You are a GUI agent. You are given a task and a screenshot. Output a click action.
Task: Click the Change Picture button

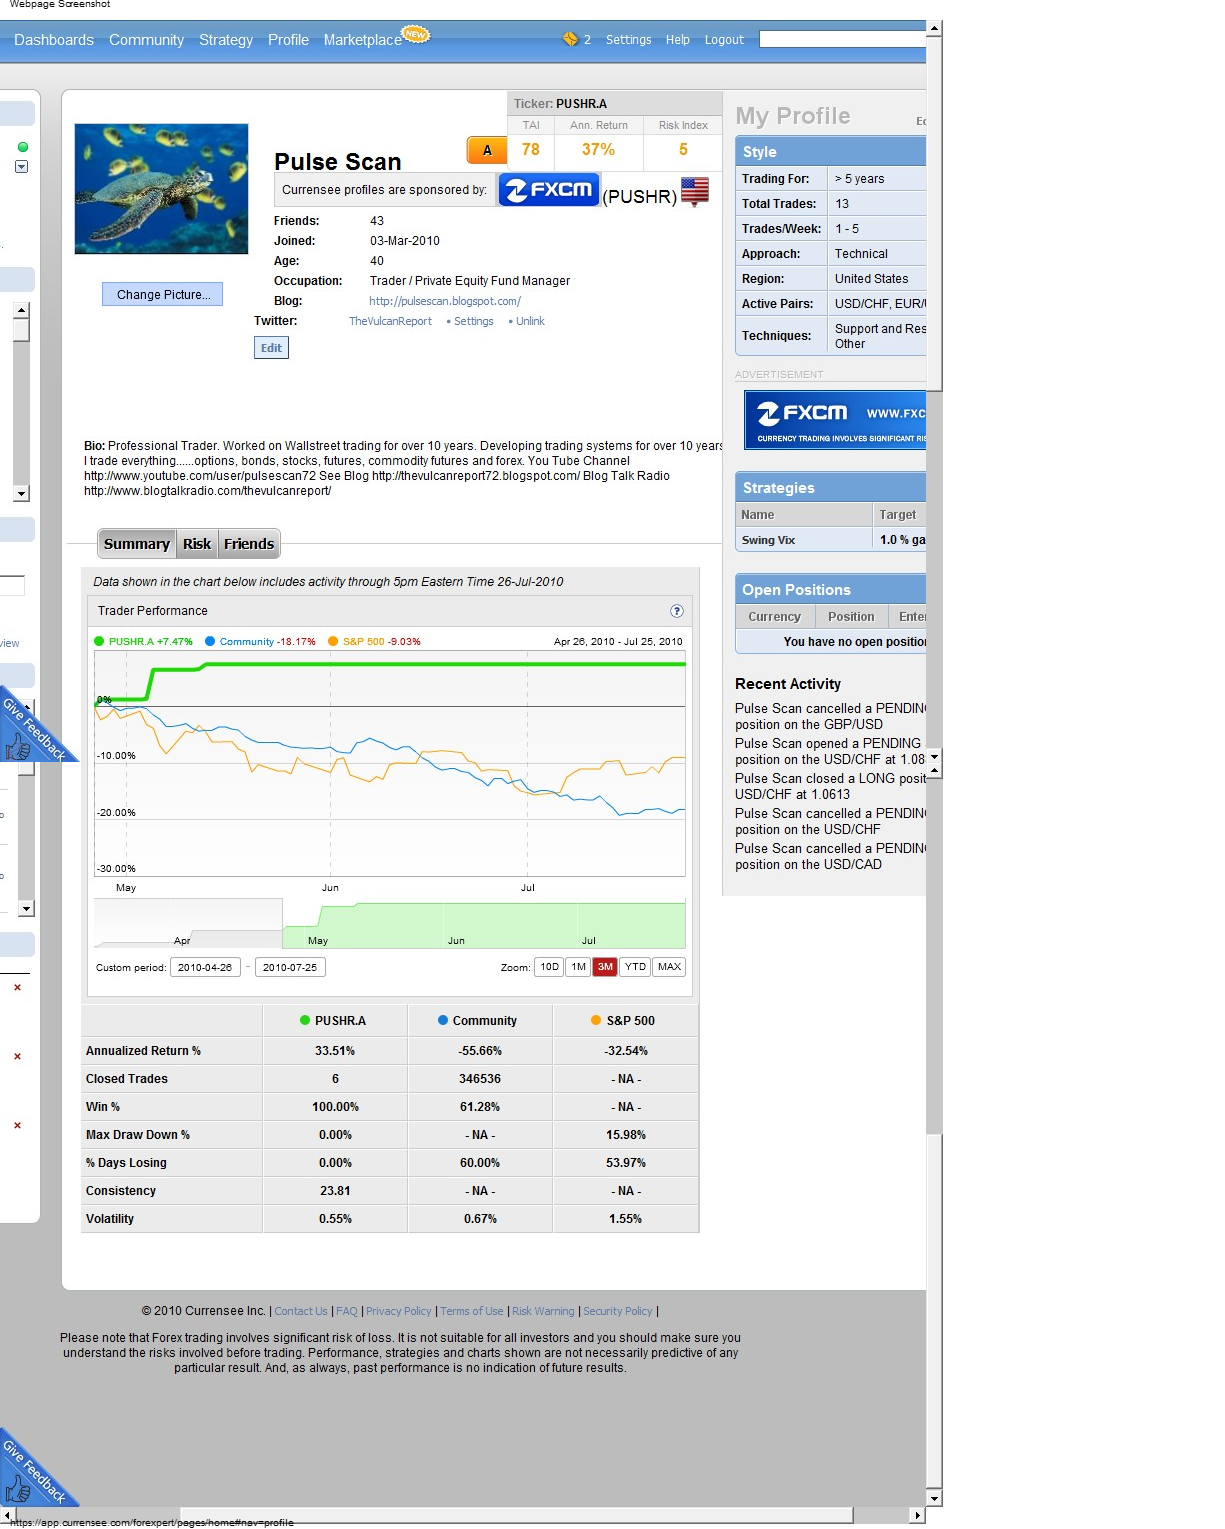point(162,294)
